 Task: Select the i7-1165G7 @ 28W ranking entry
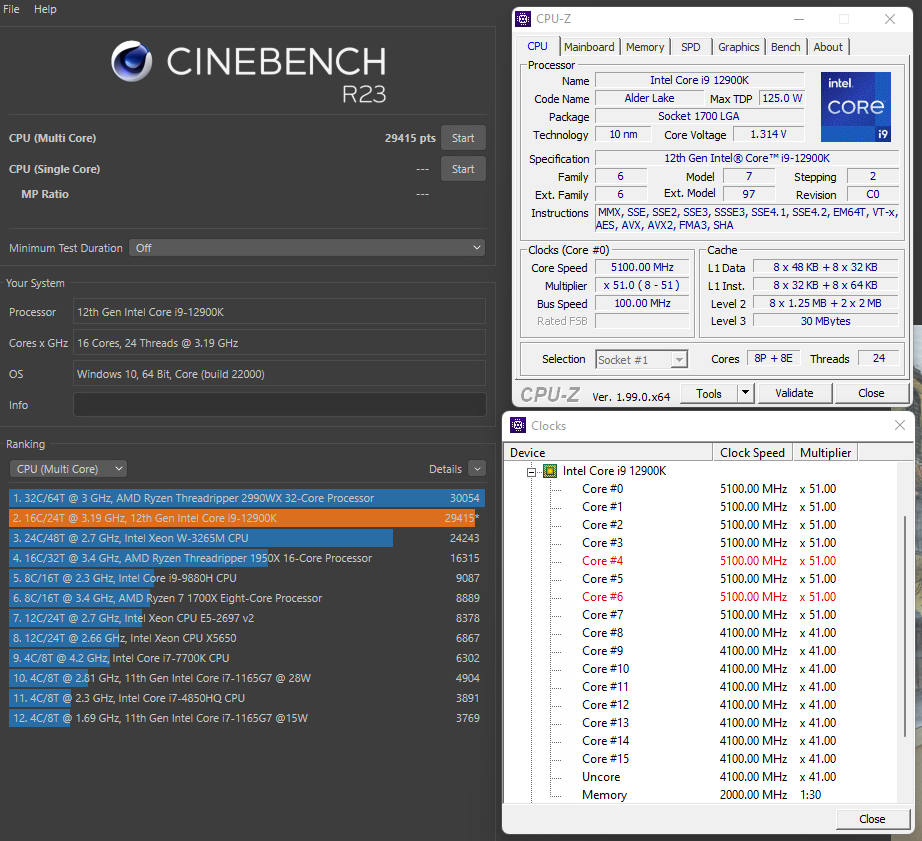(x=247, y=678)
